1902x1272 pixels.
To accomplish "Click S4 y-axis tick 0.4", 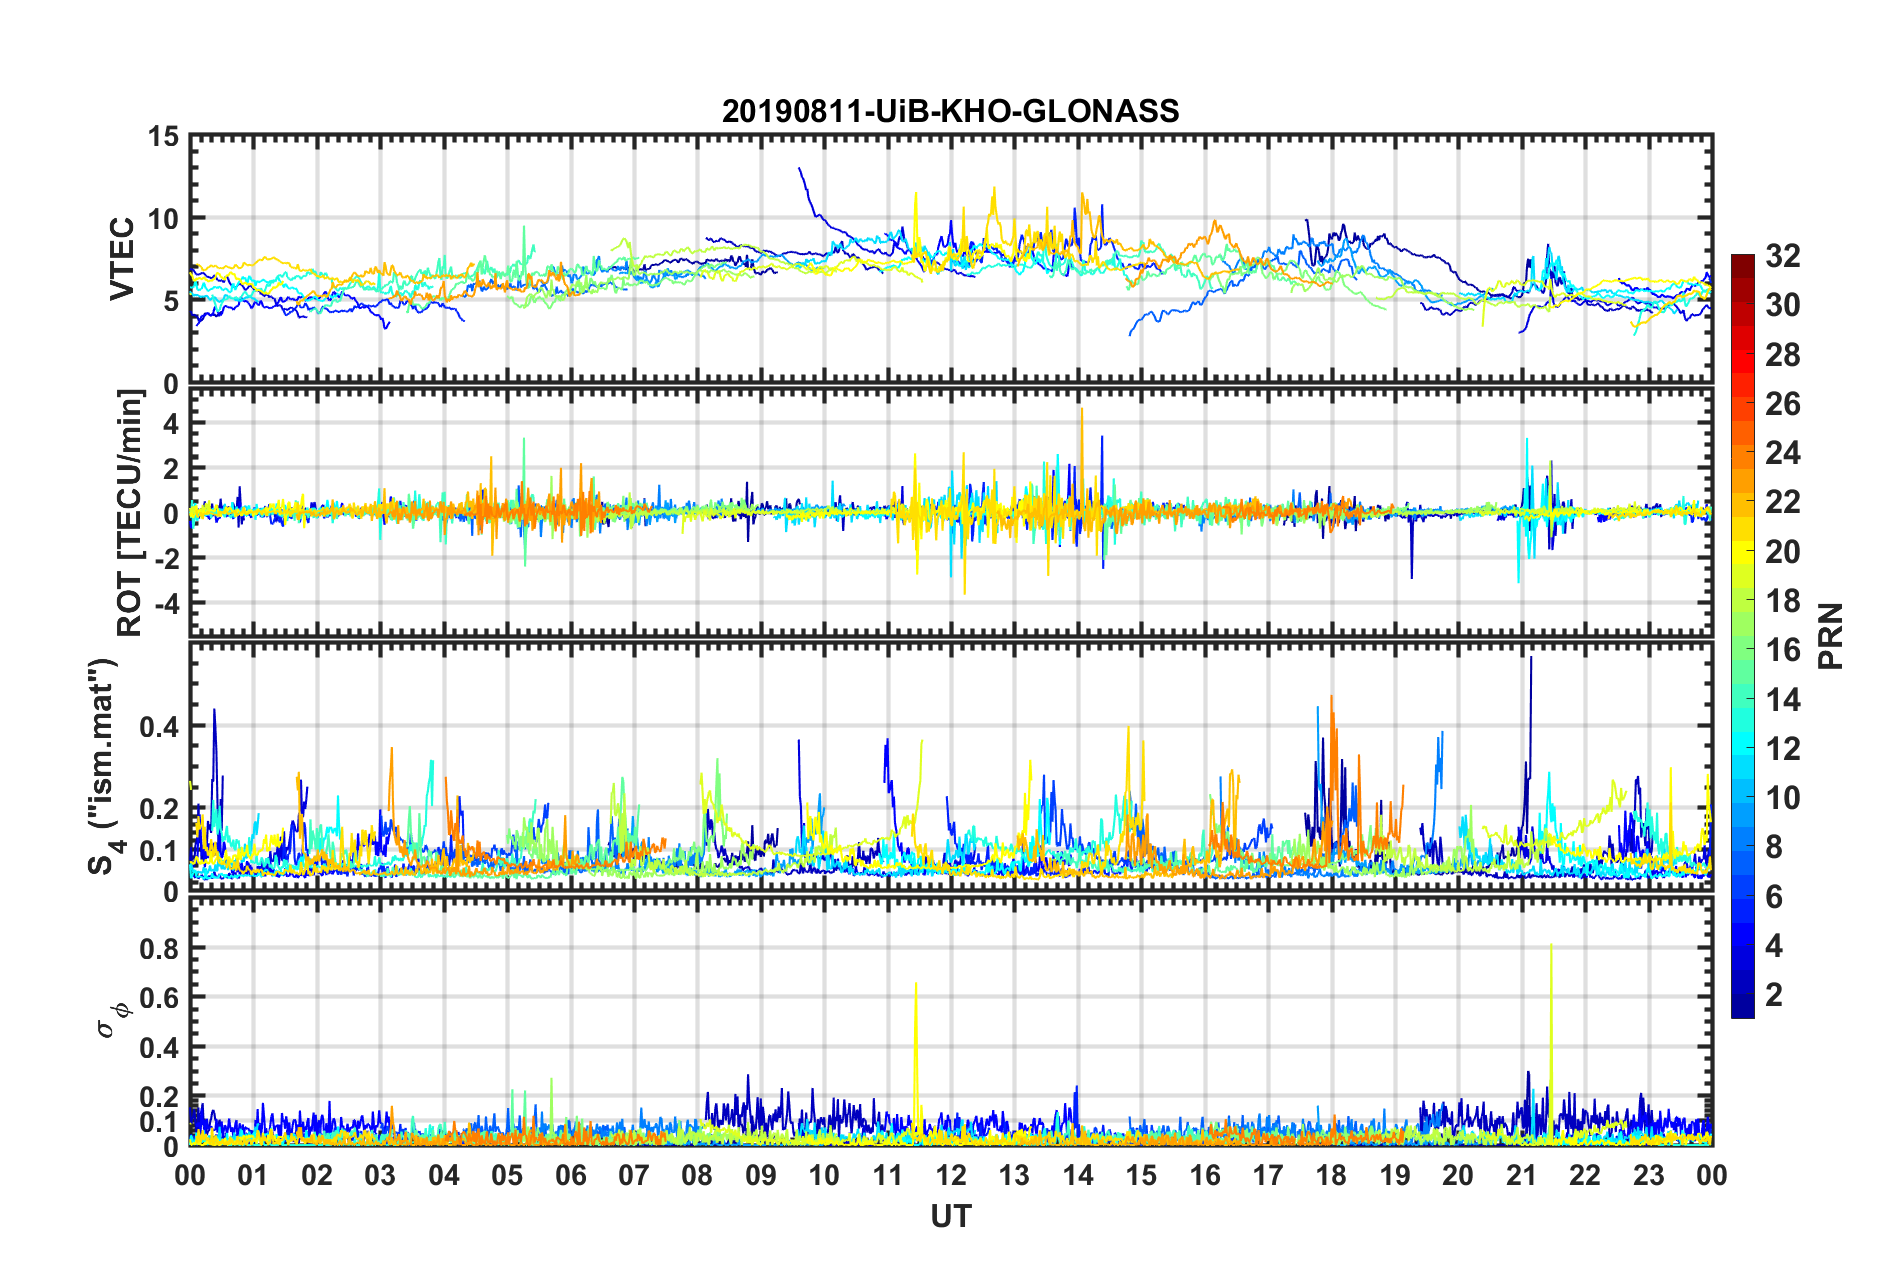I will [x=160, y=727].
